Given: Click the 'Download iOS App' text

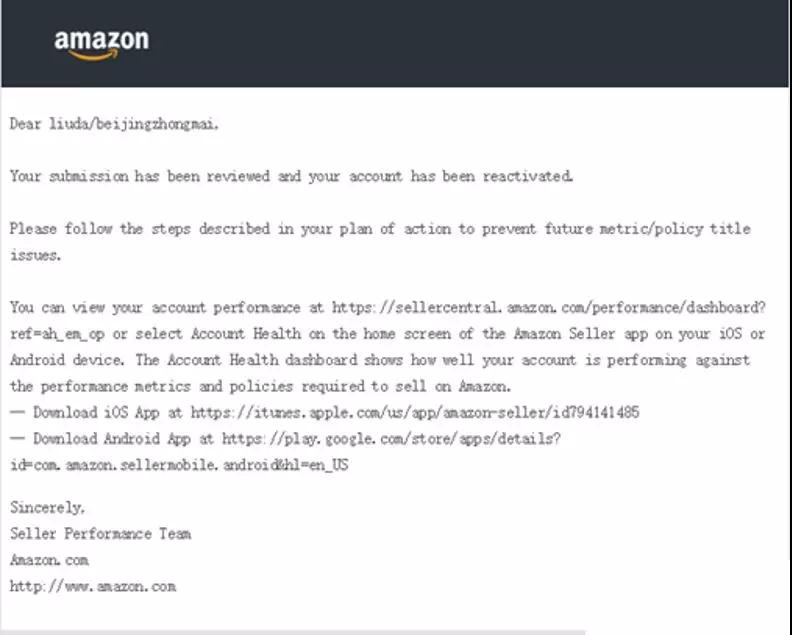Looking at the screenshot, I should [x=96, y=413].
